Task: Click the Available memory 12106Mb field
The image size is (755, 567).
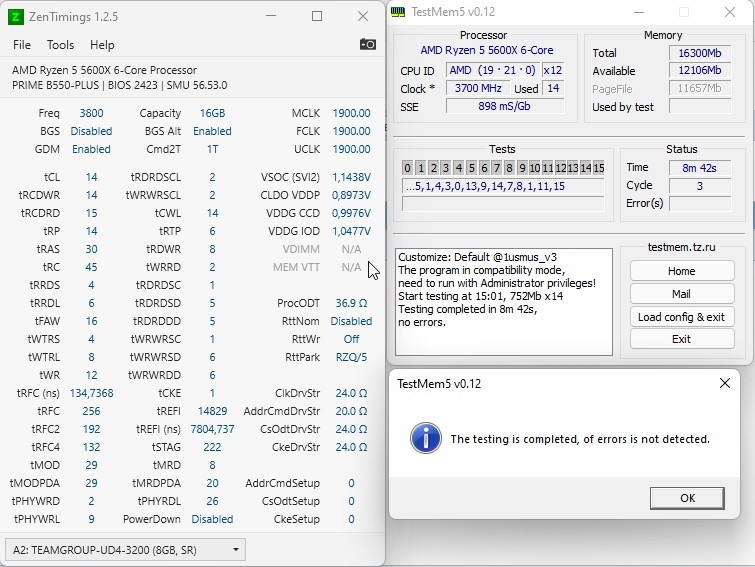Action: pos(700,70)
